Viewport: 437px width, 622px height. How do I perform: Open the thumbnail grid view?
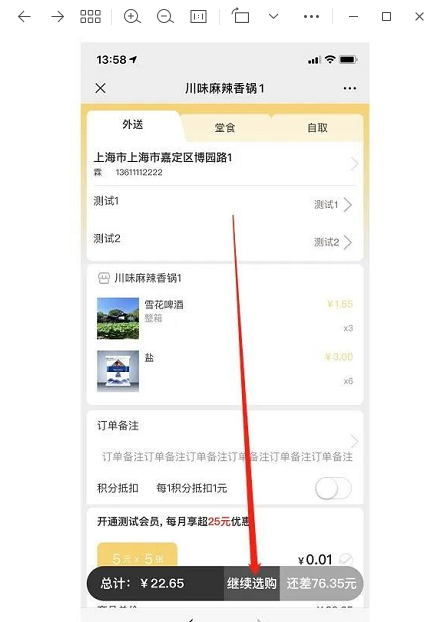(x=90, y=16)
